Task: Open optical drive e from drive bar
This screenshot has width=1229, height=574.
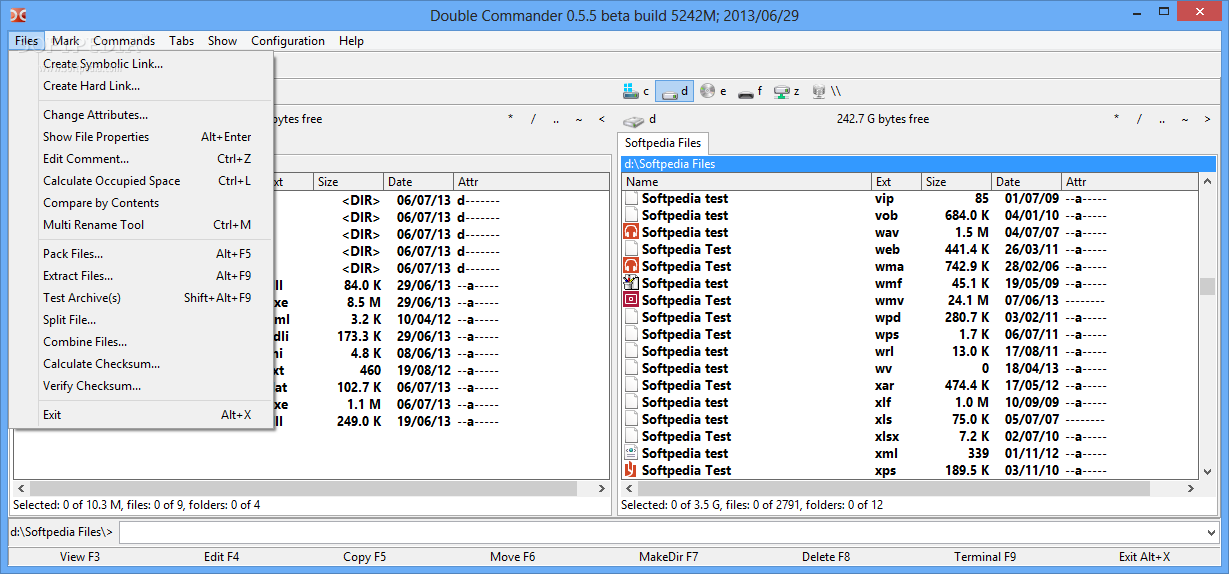Action: pos(713,91)
